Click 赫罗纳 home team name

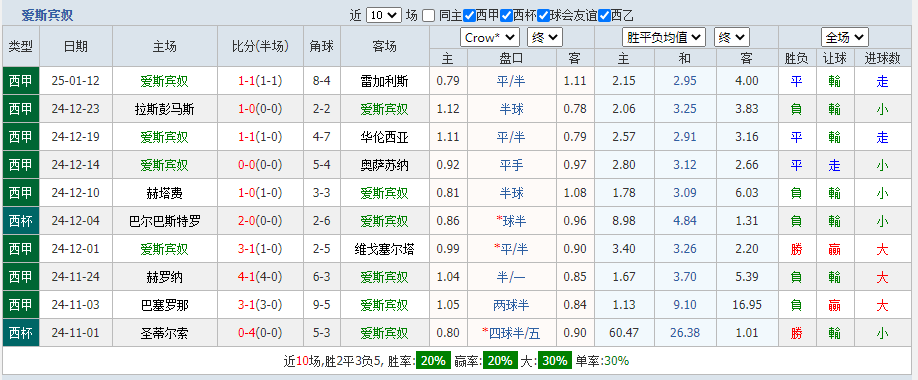[x=165, y=278]
